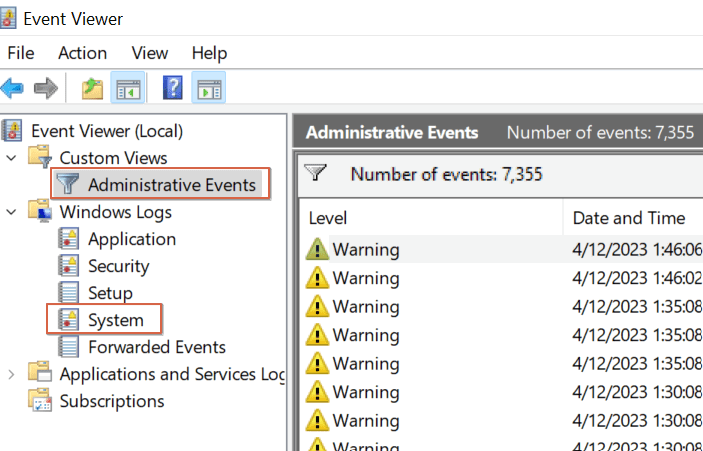This screenshot has height=451, width=703.
Task: Collapse the Custom Views tree node
Action: pos(11,158)
